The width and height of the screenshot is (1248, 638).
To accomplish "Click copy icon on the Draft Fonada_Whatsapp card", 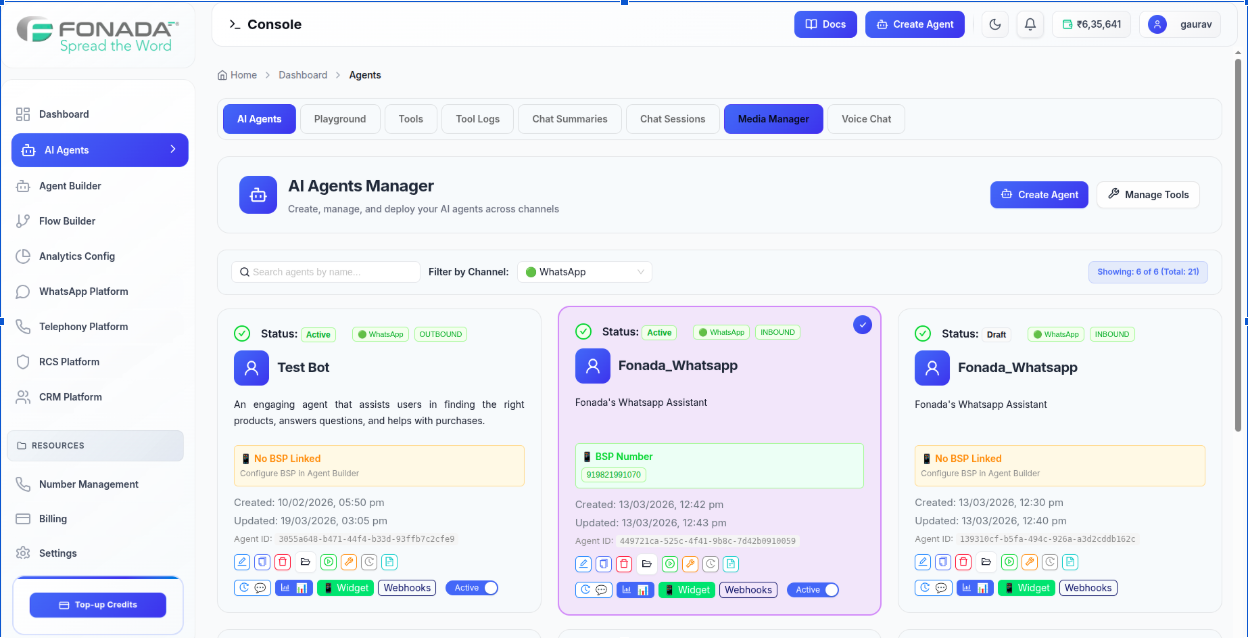I will [x=942, y=562].
